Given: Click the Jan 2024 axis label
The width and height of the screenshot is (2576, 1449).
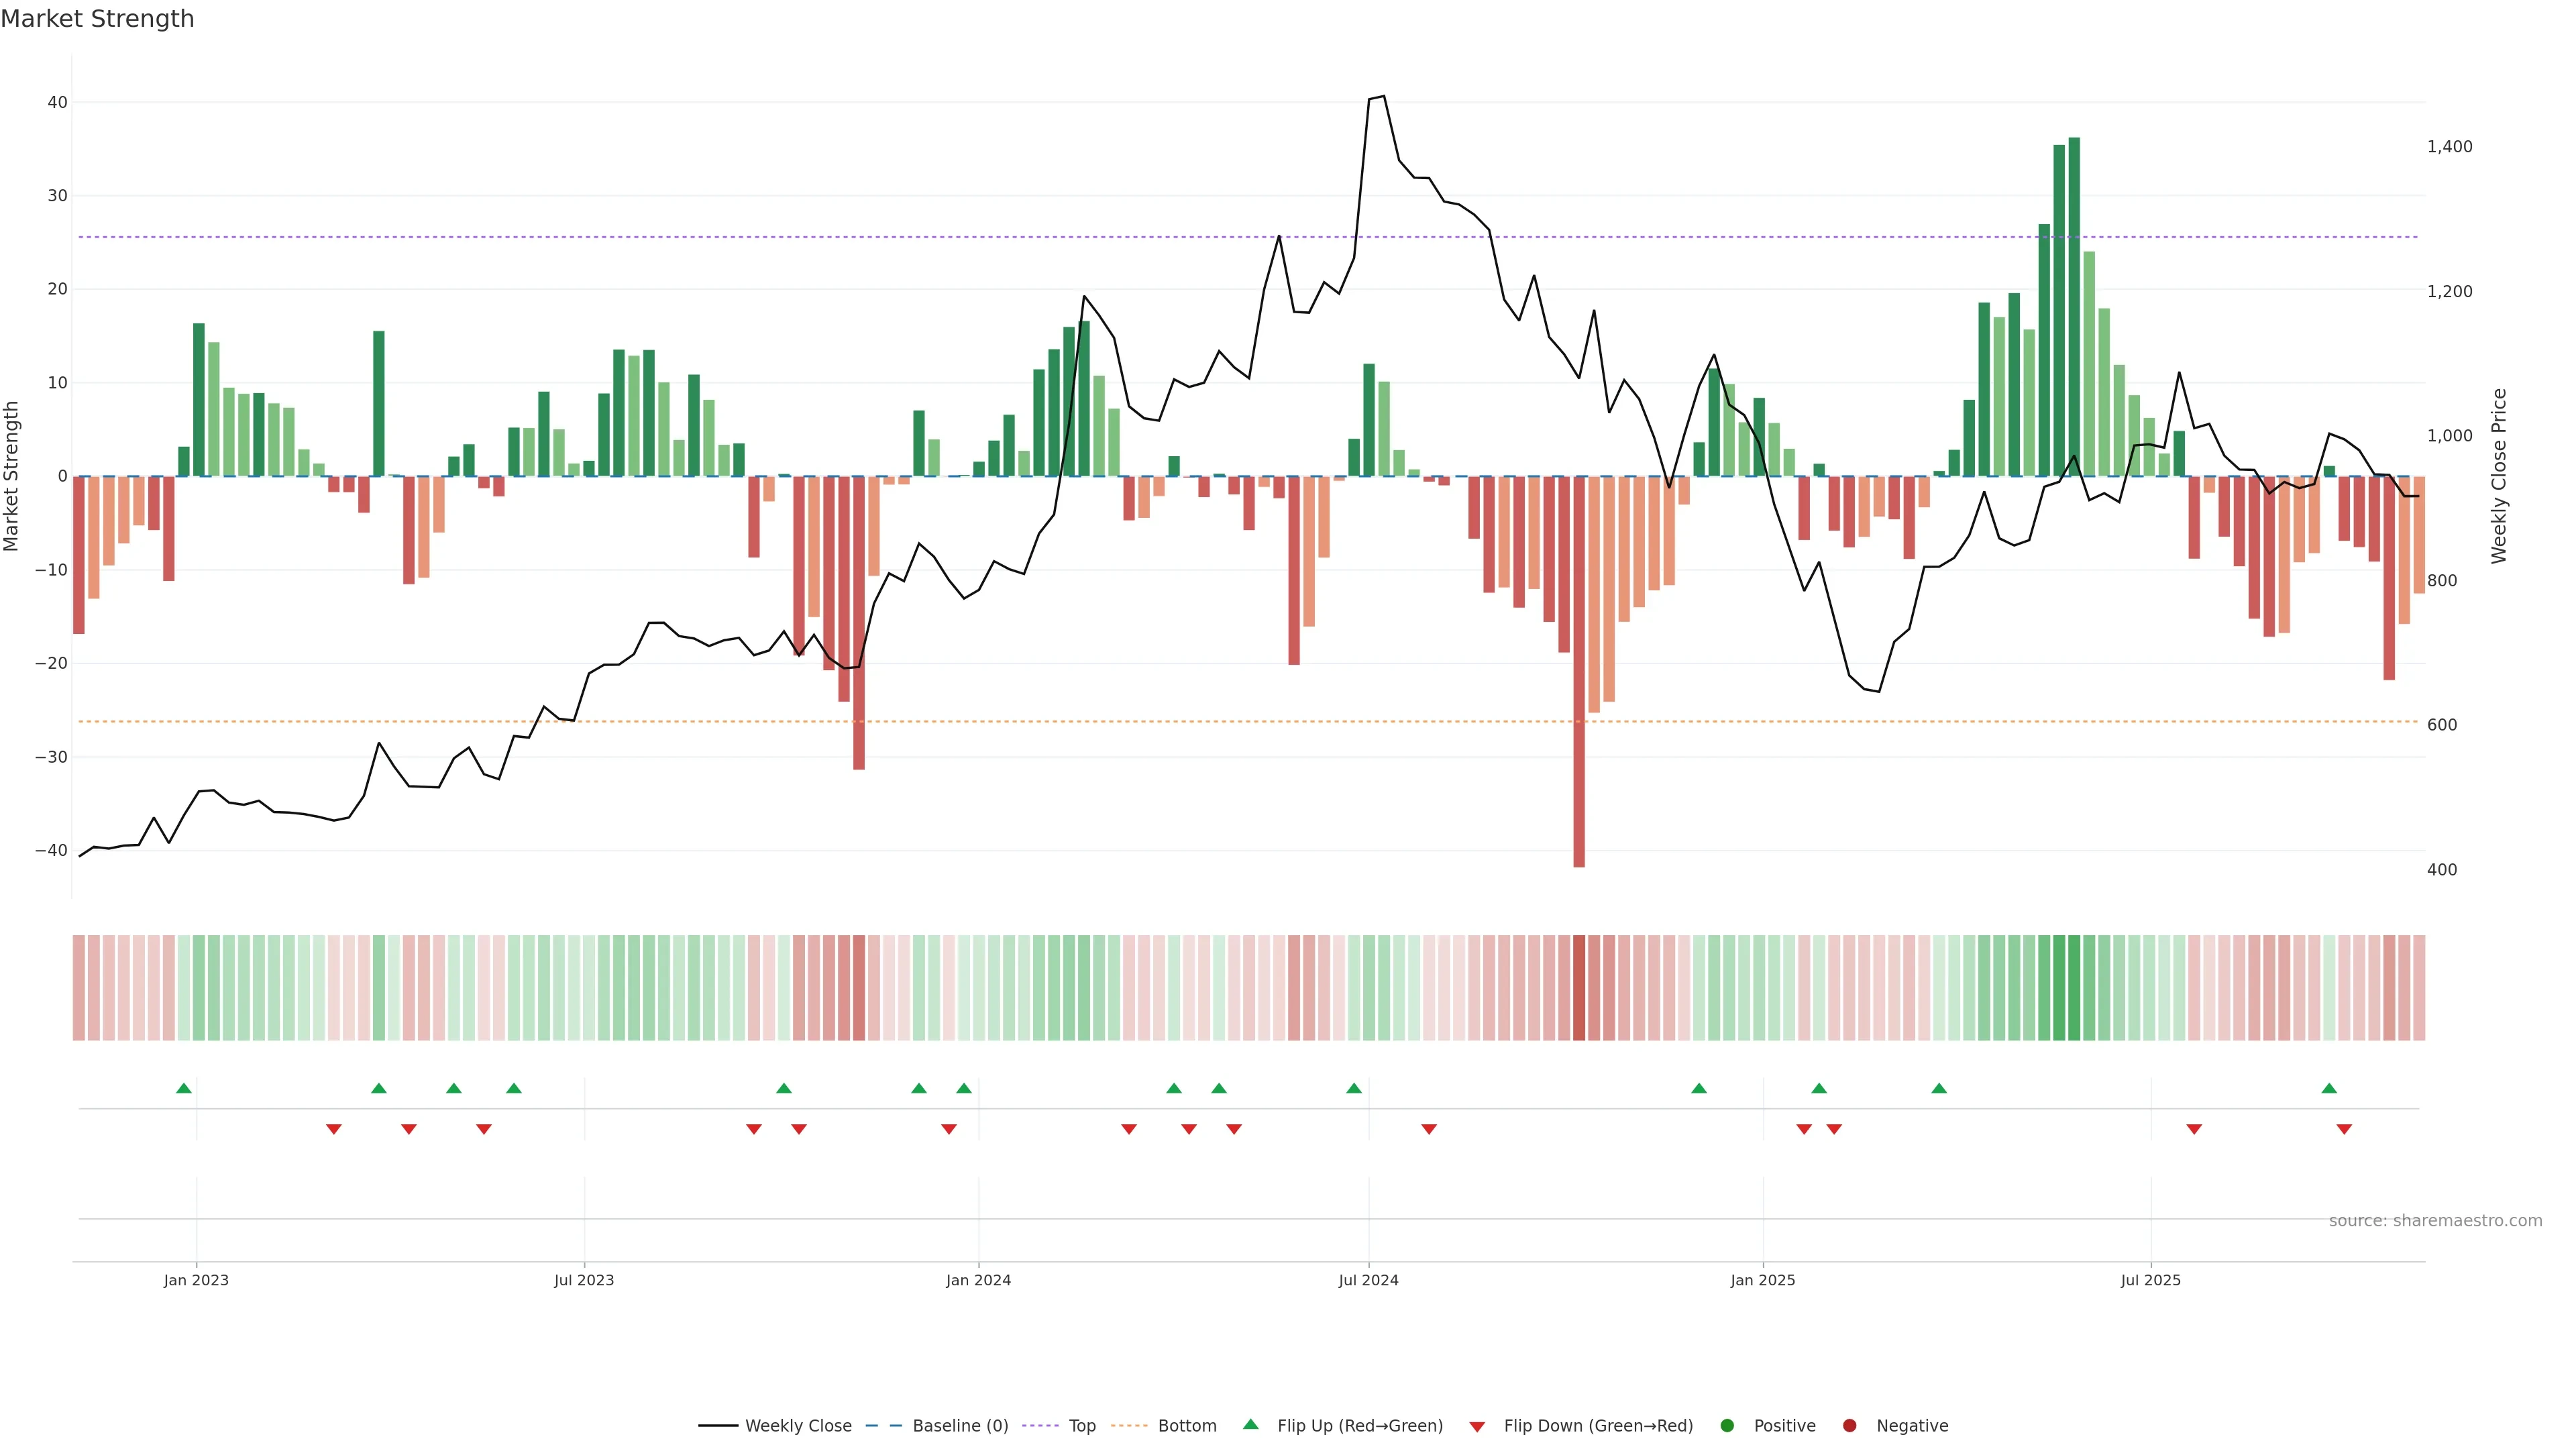Looking at the screenshot, I should pos(978,1280).
